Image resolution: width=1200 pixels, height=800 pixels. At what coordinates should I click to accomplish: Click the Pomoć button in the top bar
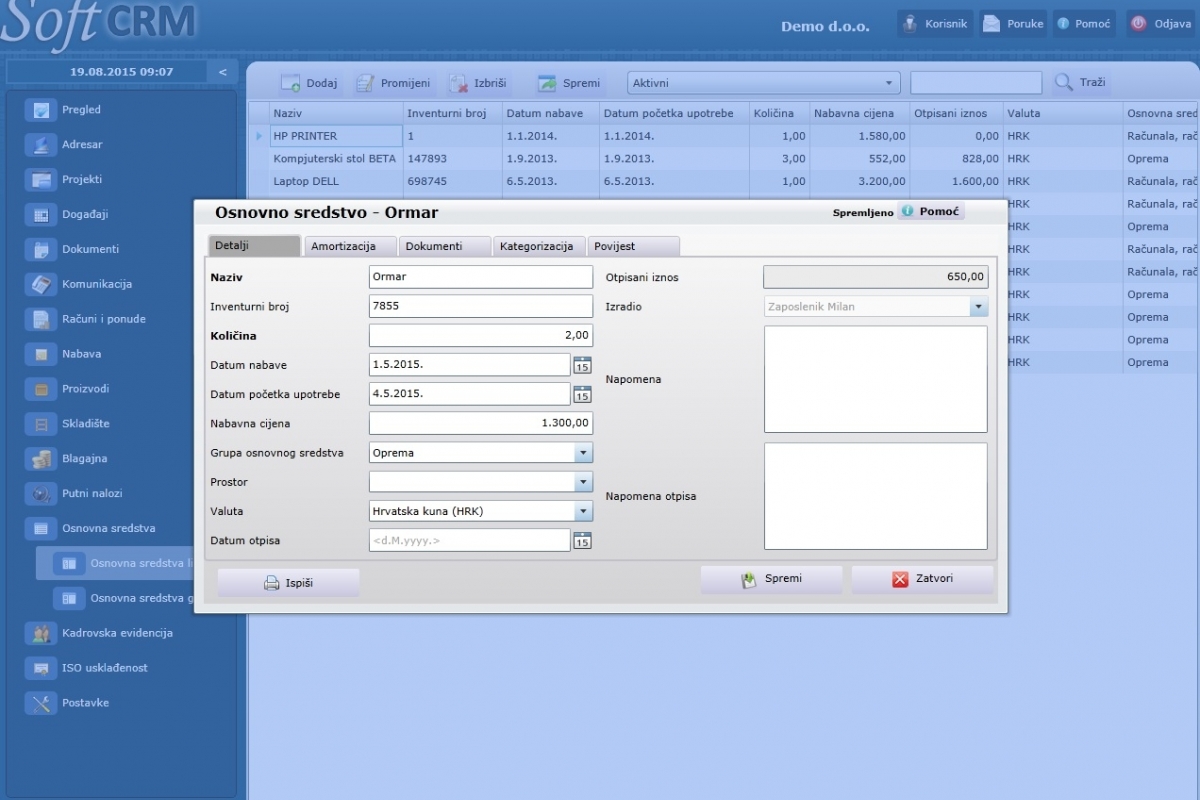[1084, 24]
